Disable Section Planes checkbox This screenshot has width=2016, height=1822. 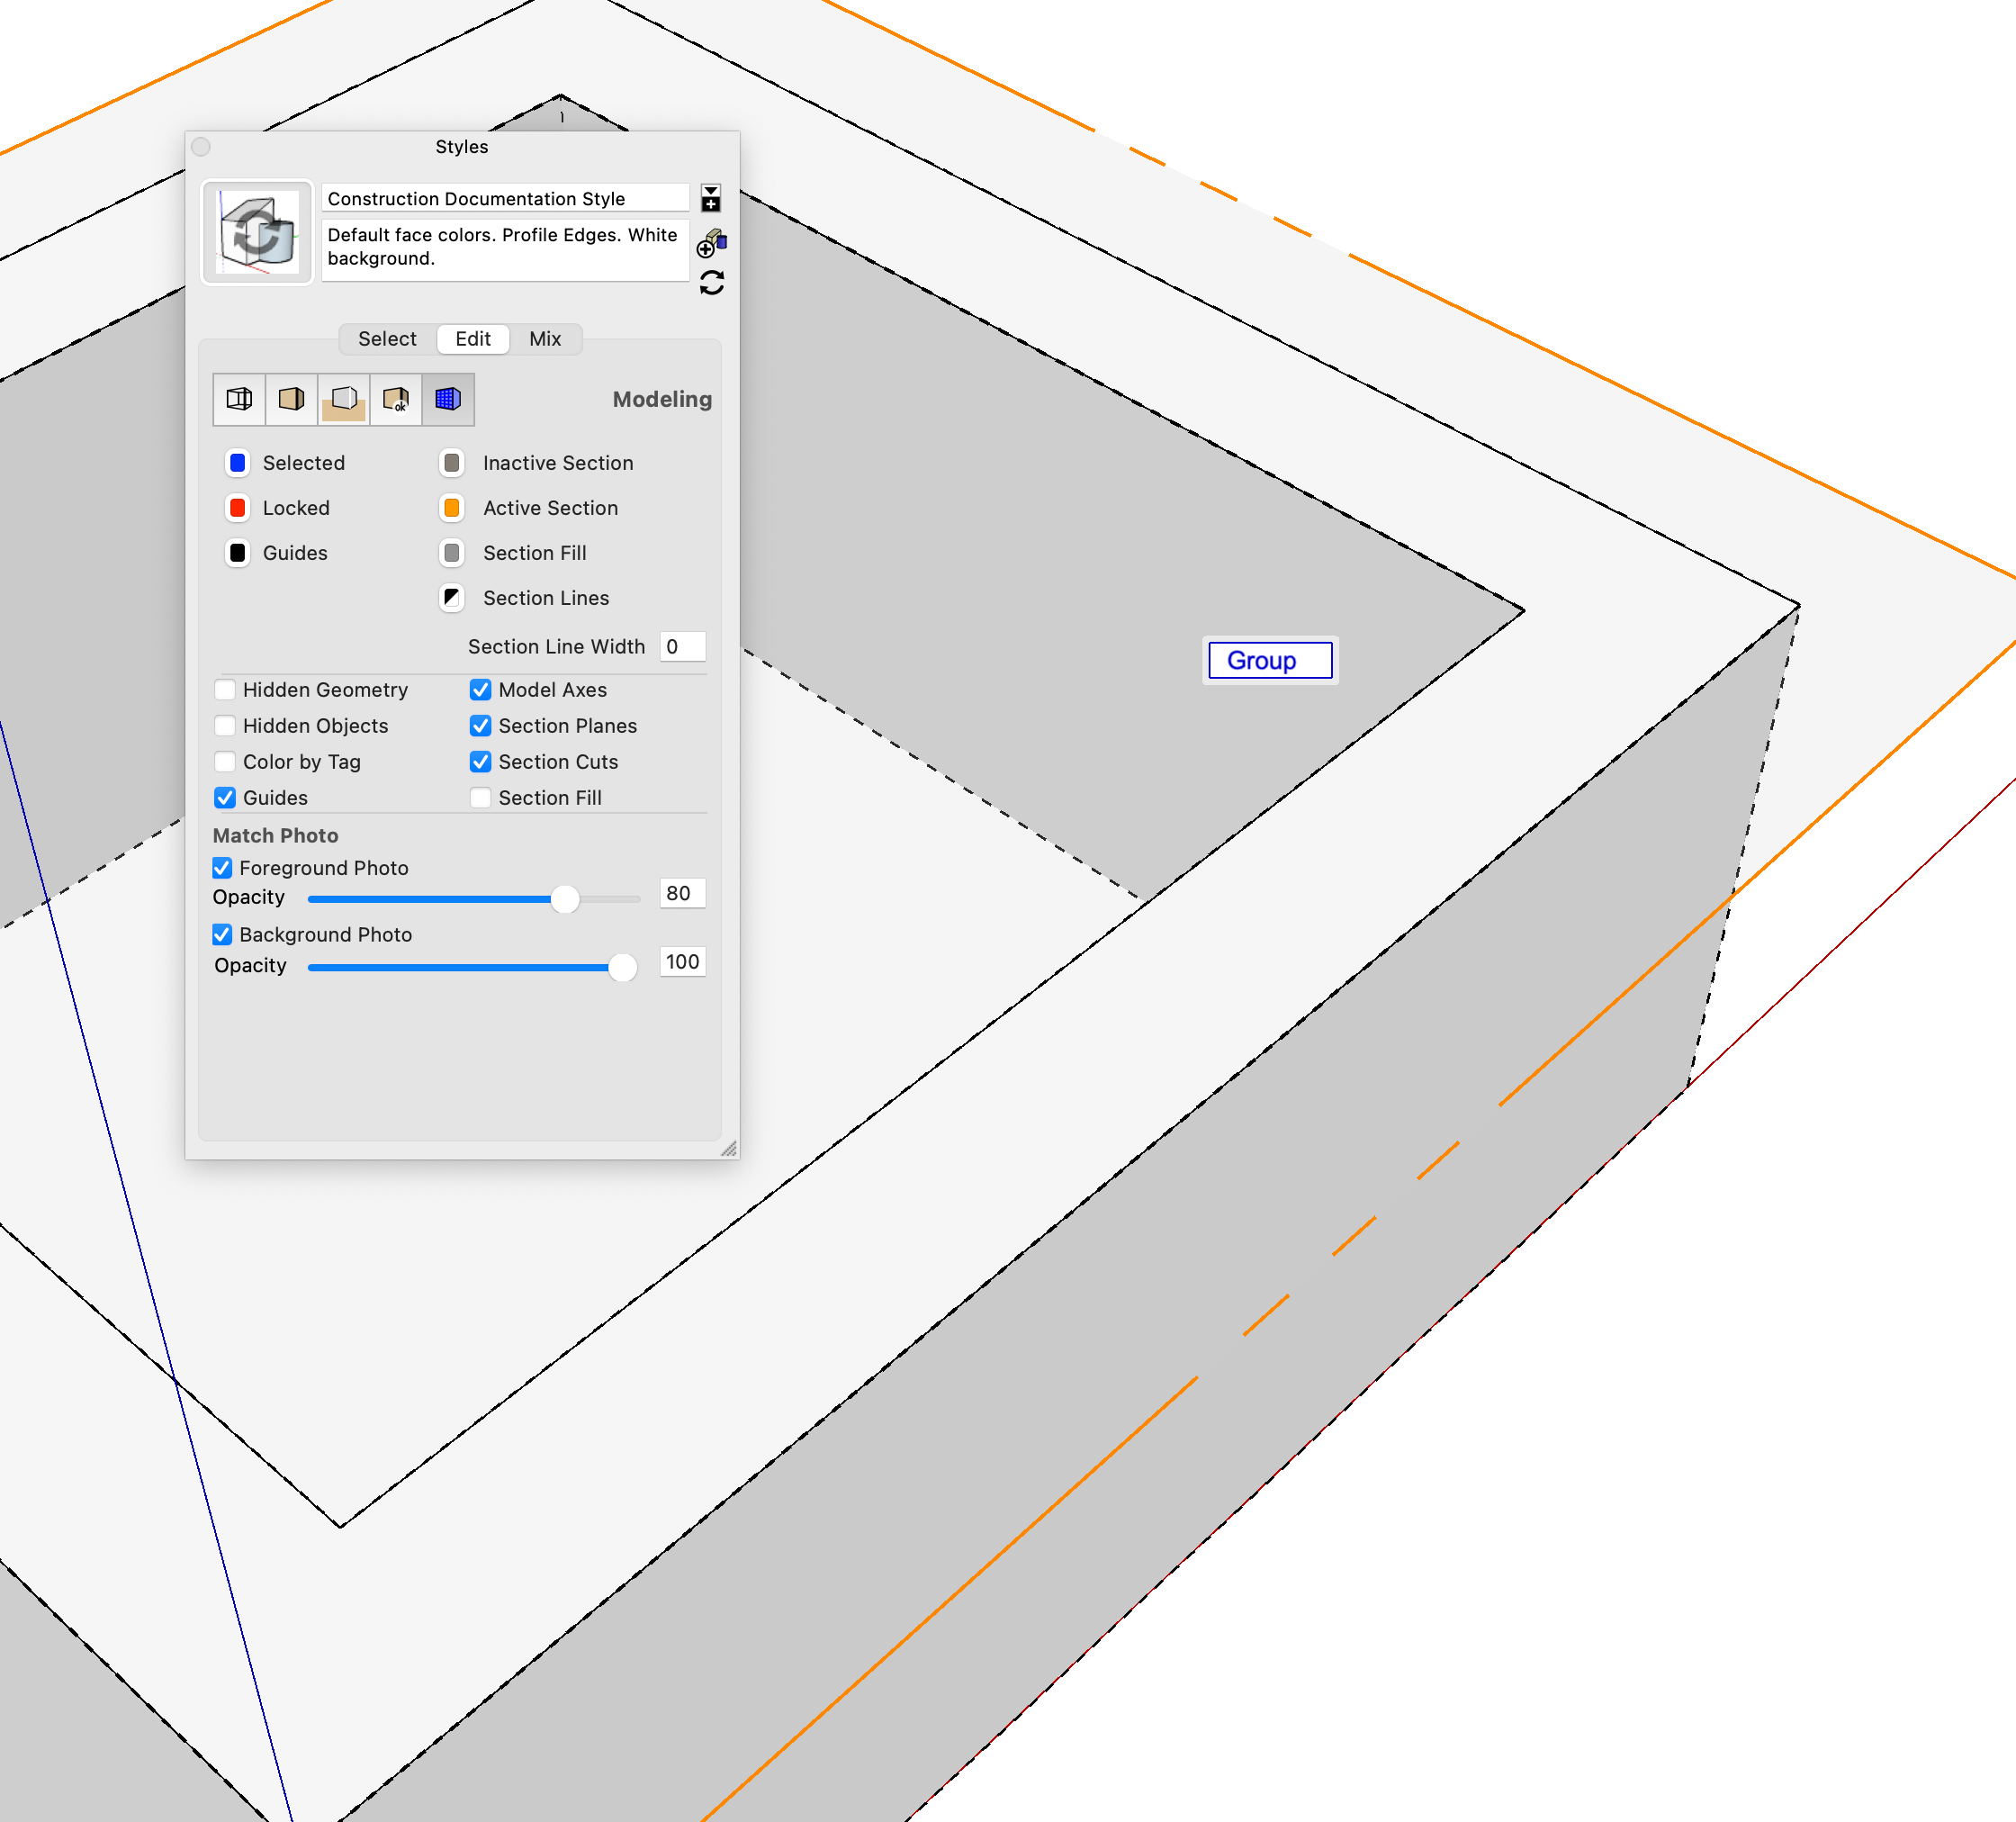point(481,726)
